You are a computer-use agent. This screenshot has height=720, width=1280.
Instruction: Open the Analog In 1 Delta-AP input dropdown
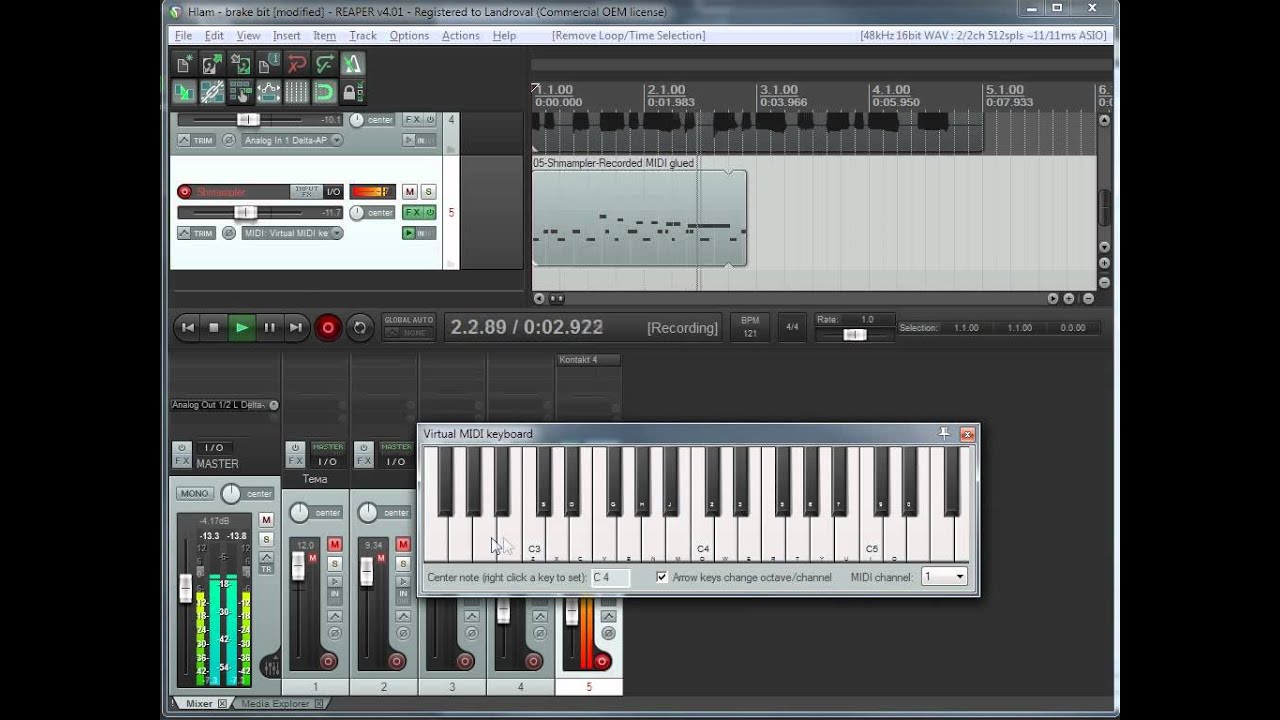tap(292, 140)
